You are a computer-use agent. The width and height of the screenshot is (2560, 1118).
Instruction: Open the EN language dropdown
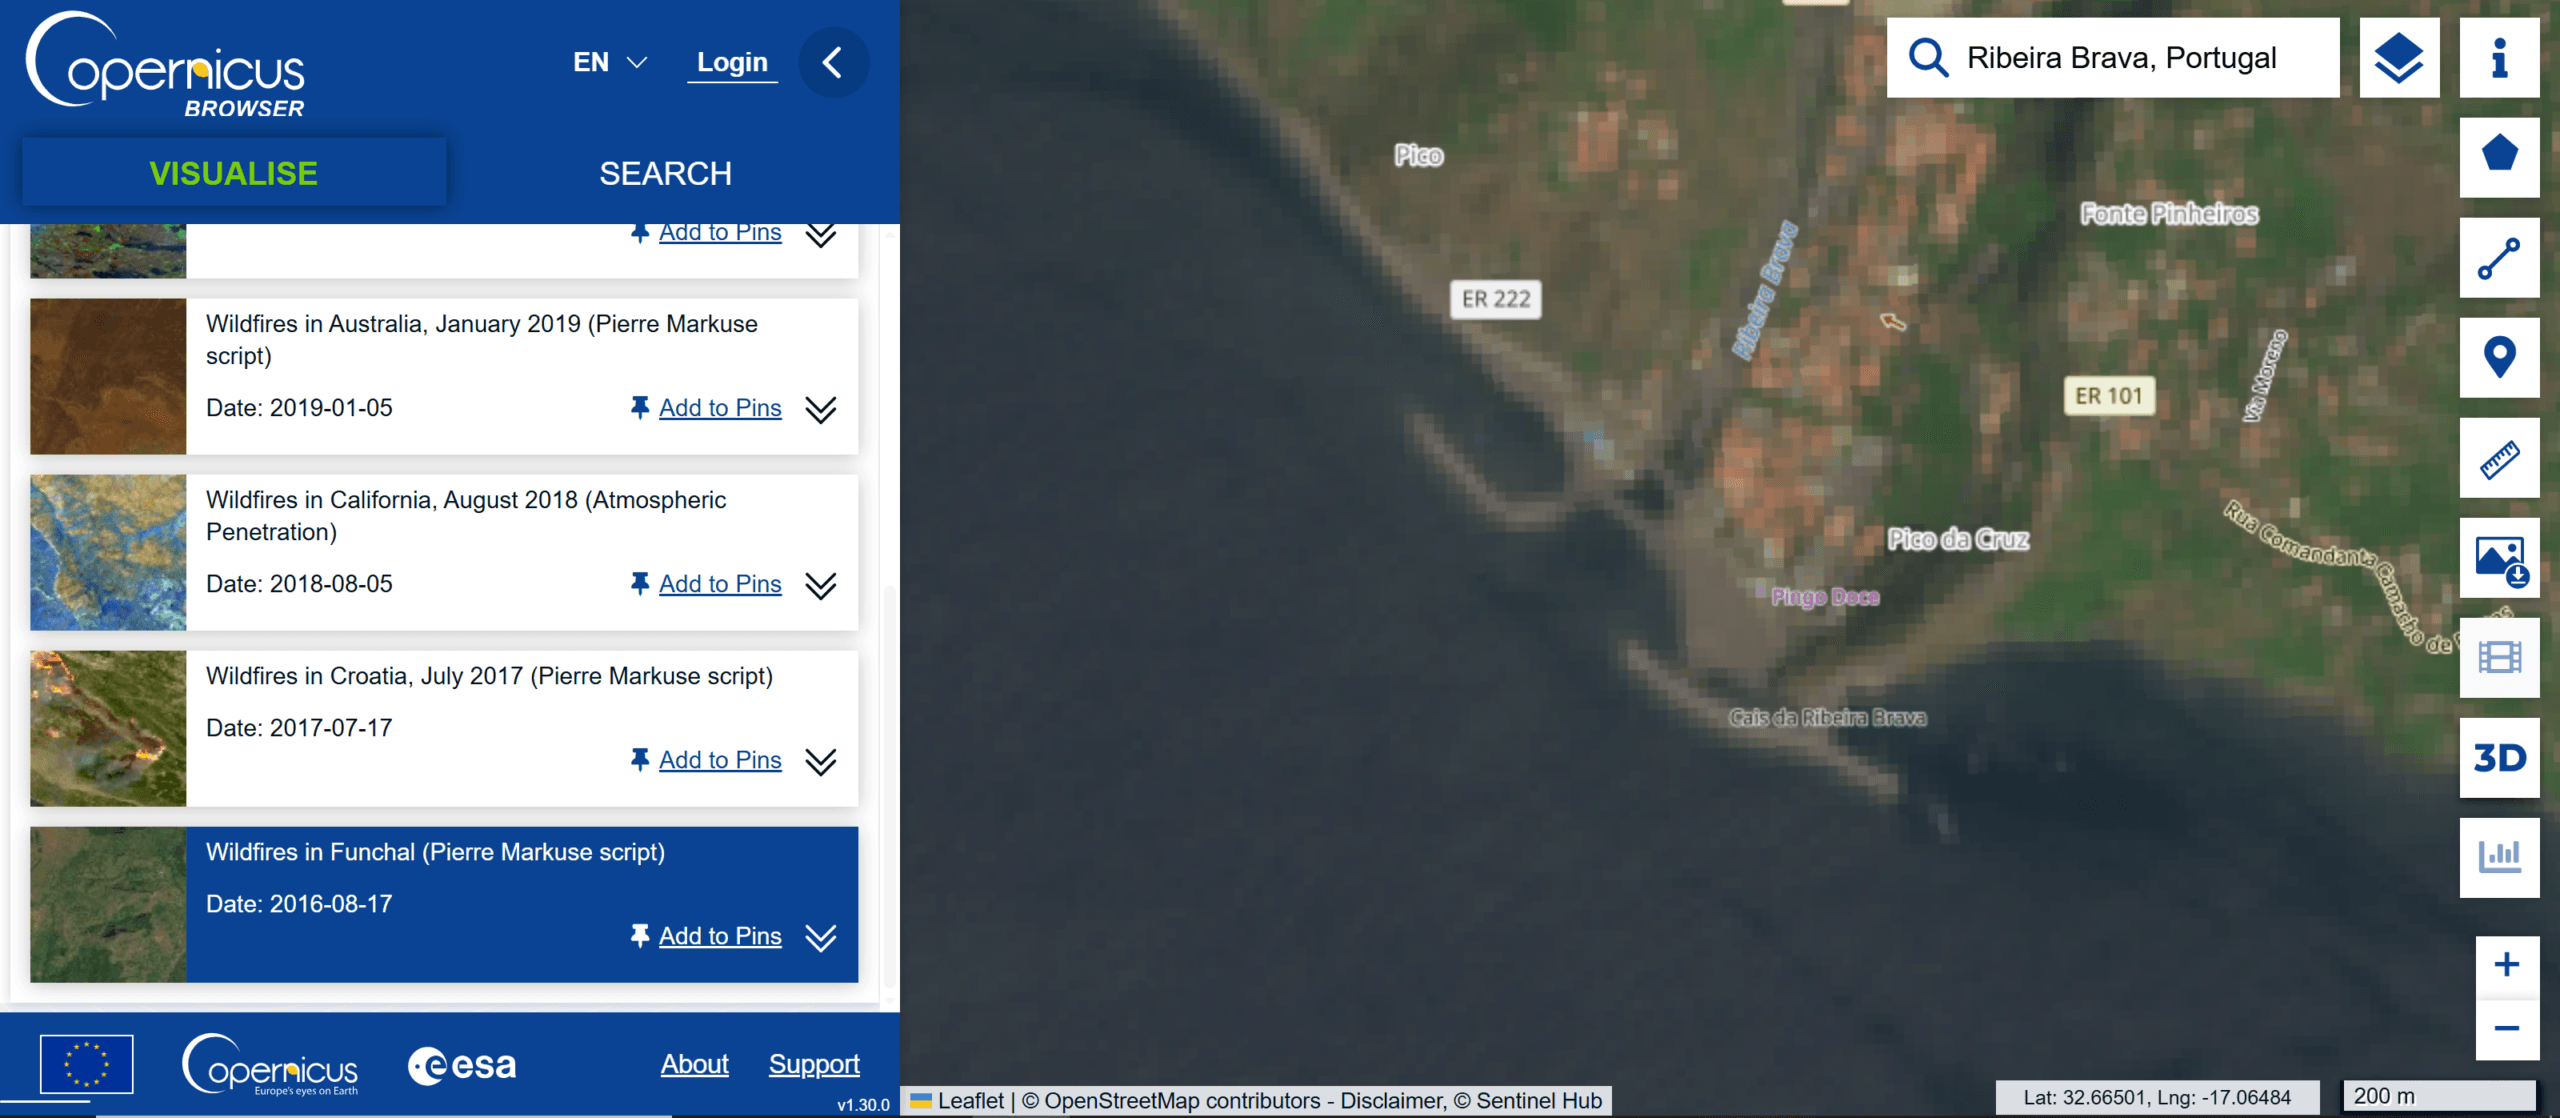coord(609,62)
